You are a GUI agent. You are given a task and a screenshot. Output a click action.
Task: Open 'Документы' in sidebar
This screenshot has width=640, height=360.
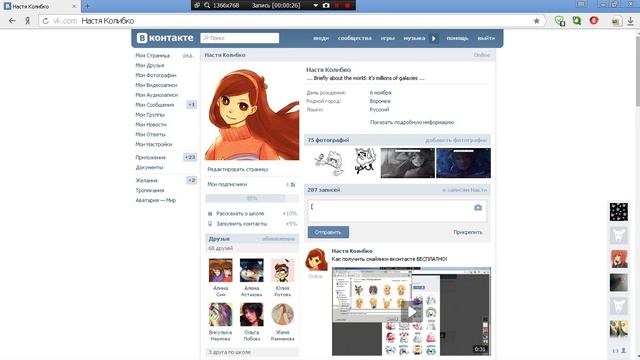click(x=149, y=167)
